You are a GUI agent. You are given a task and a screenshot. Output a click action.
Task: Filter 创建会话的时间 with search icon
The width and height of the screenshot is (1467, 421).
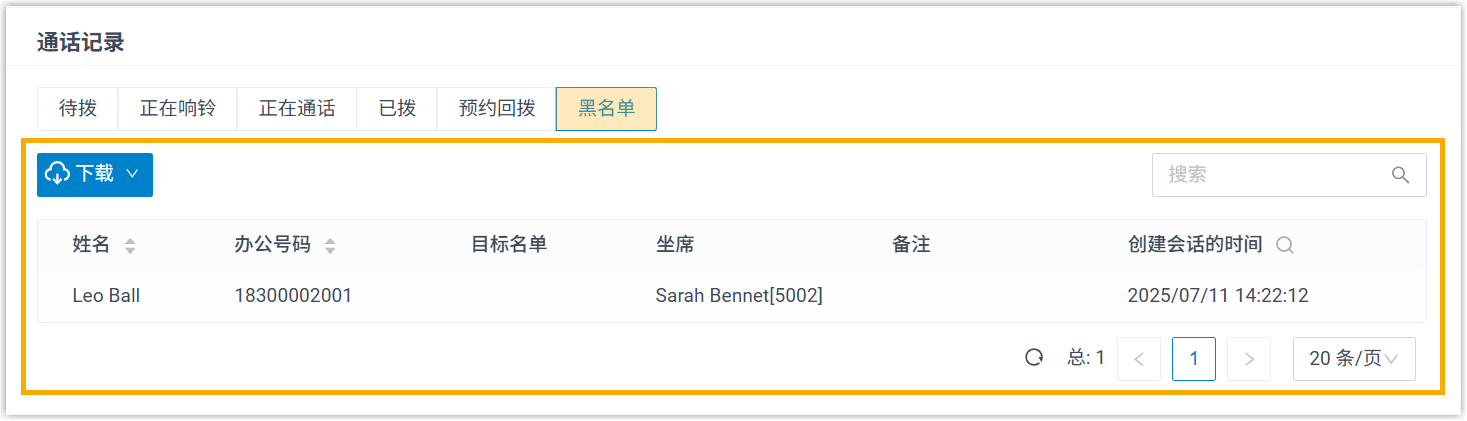click(x=1285, y=245)
